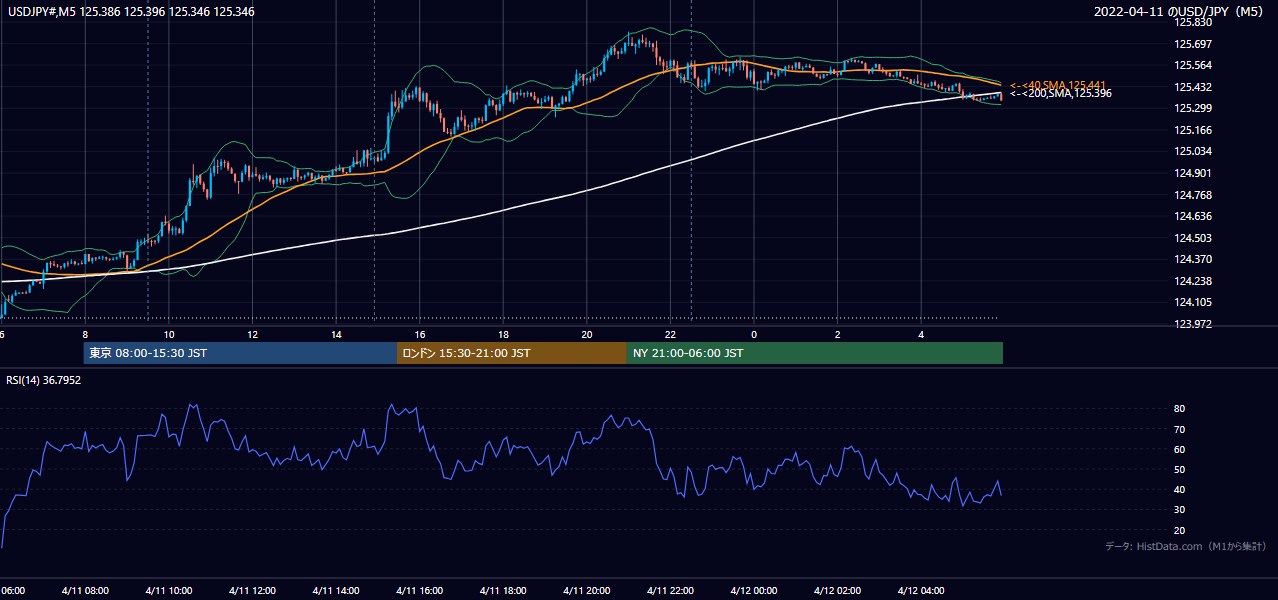Click the ロンドン 15:30-21:00 JST session bar
The width and height of the screenshot is (1278, 600).
click(x=512, y=353)
